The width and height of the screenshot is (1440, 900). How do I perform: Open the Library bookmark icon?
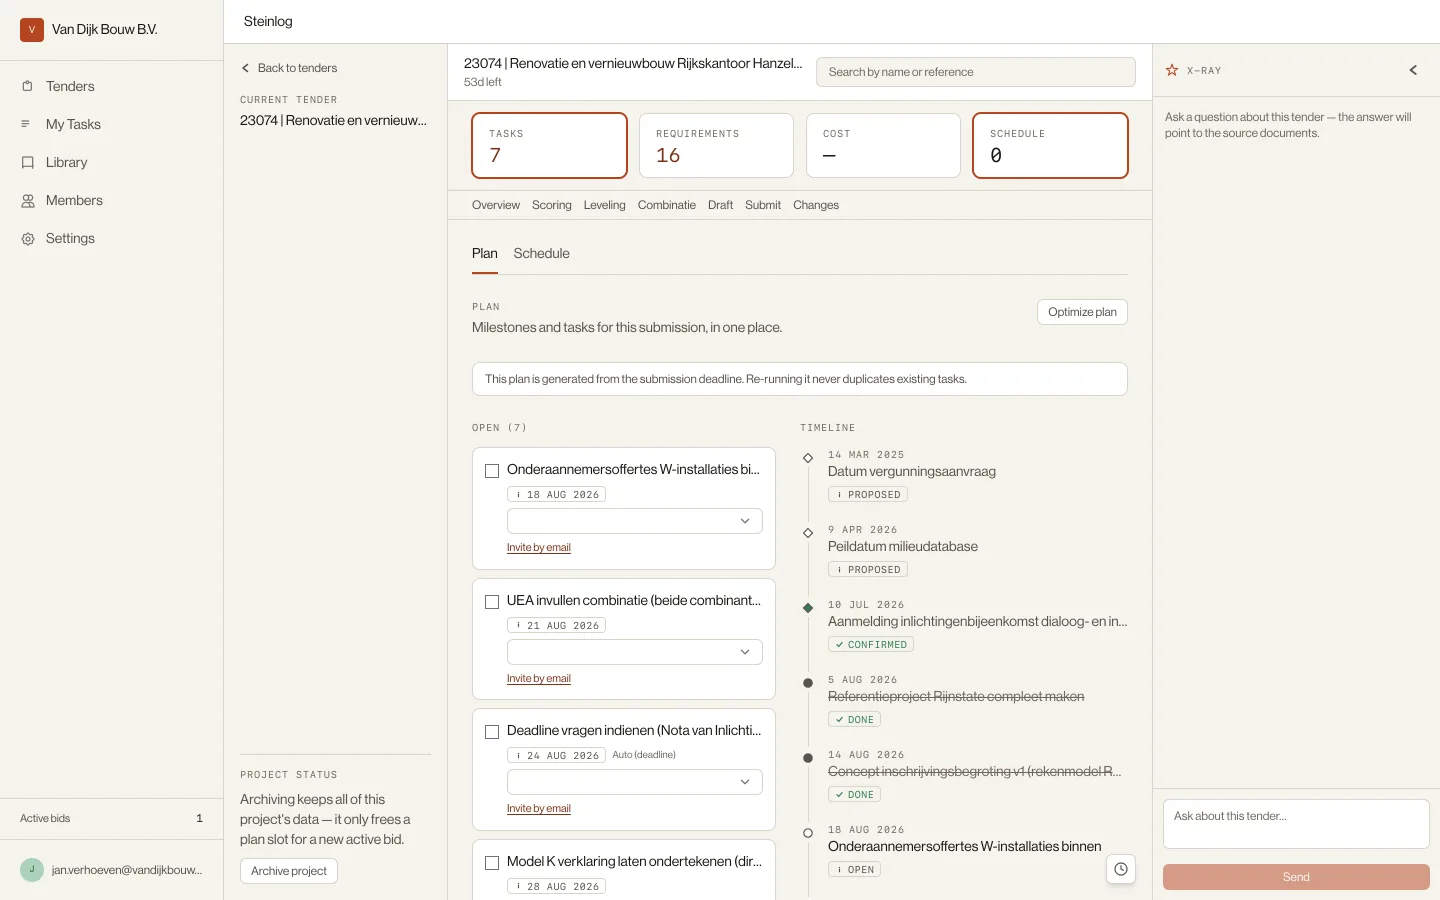tap(27, 162)
